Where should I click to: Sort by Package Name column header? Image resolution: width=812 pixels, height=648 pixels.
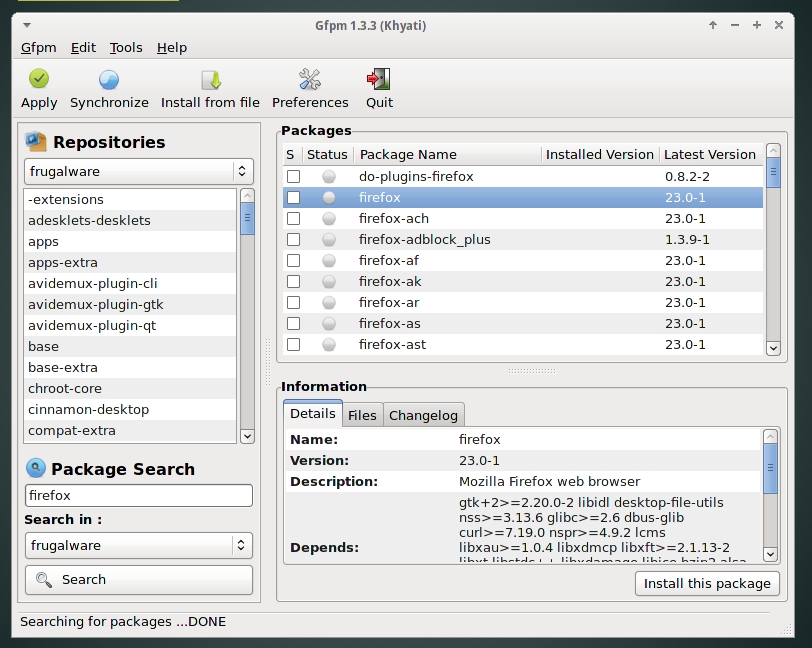(x=447, y=154)
